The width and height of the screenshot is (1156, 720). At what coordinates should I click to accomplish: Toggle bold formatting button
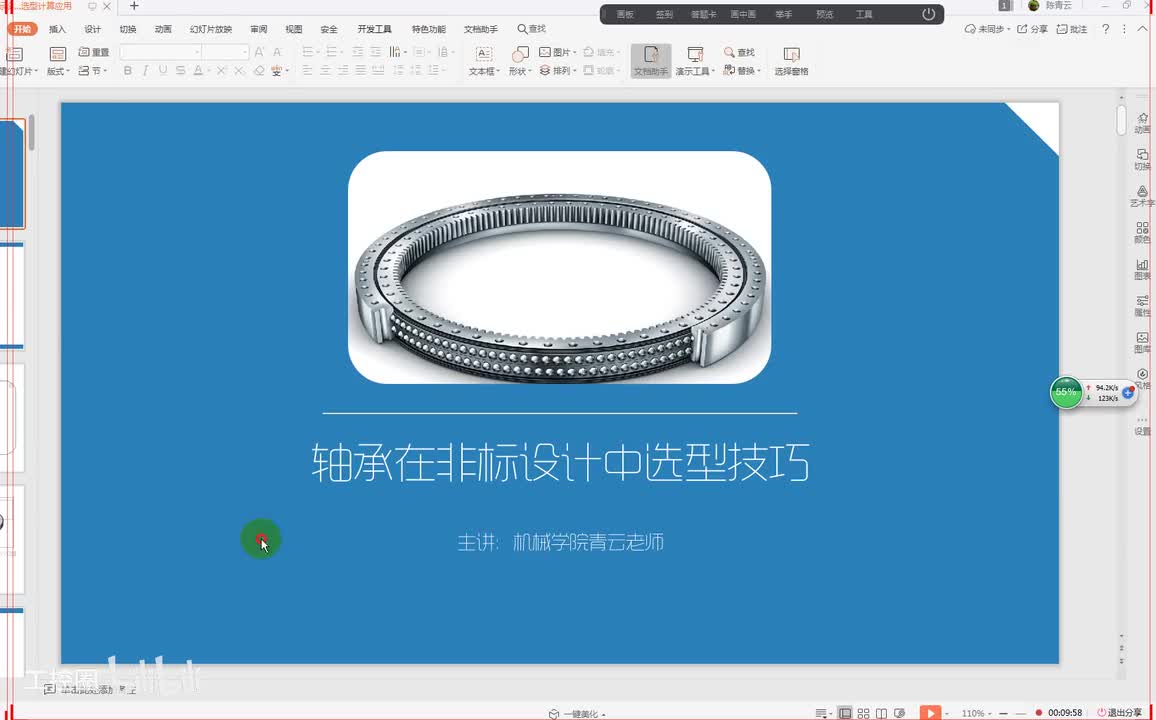click(128, 71)
